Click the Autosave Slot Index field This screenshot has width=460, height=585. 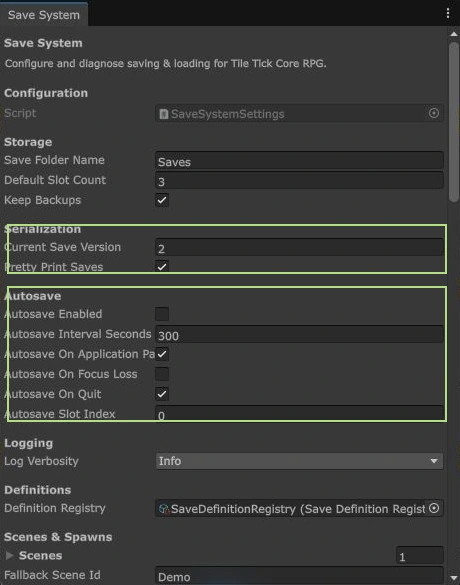(x=299, y=414)
